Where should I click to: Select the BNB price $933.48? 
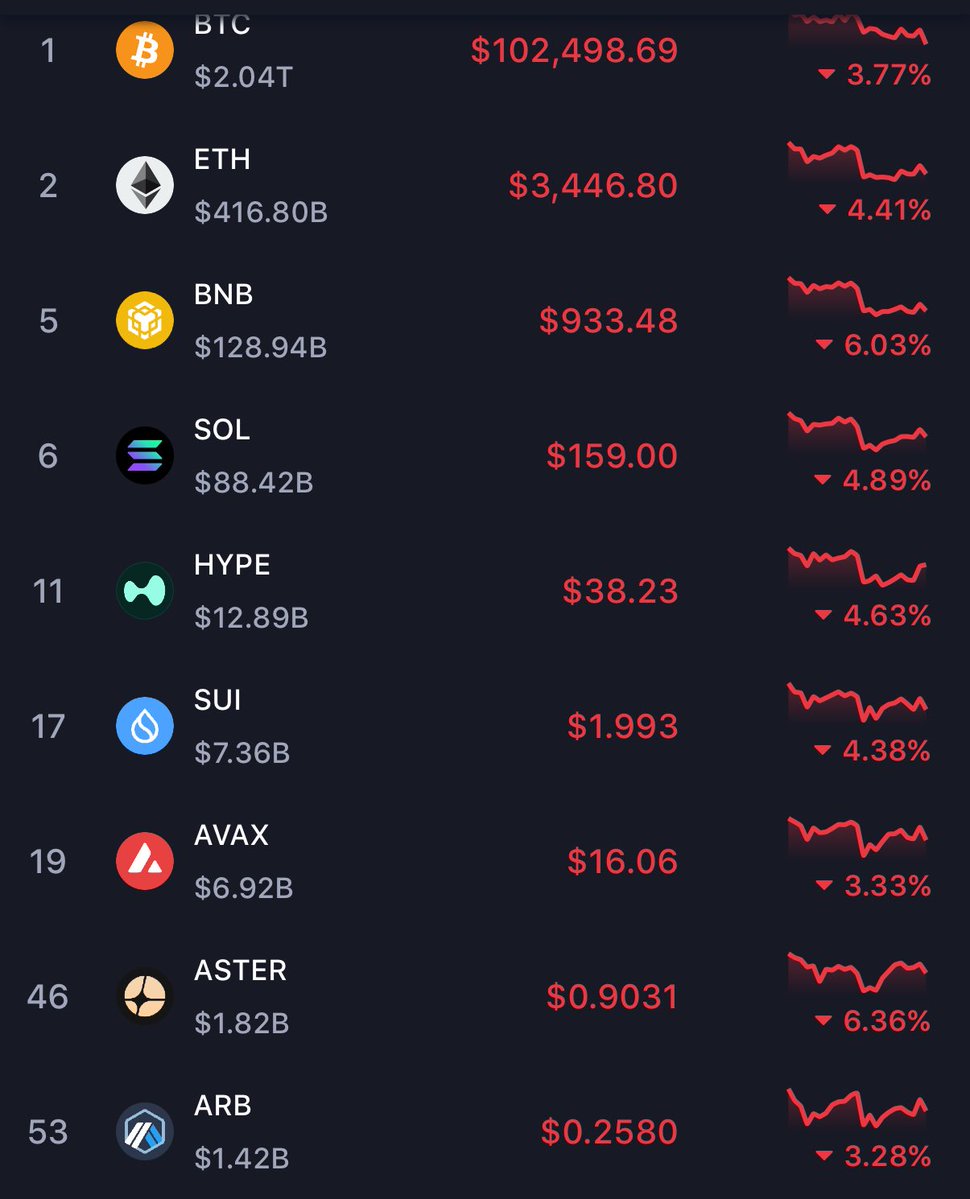point(608,321)
